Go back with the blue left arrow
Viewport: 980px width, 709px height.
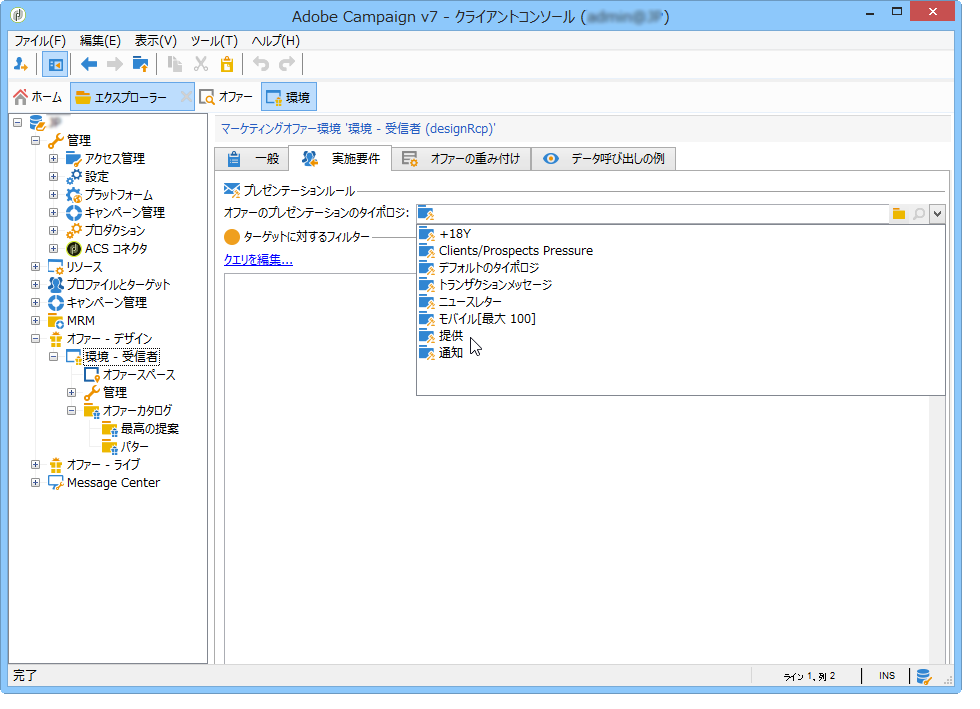[89, 64]
